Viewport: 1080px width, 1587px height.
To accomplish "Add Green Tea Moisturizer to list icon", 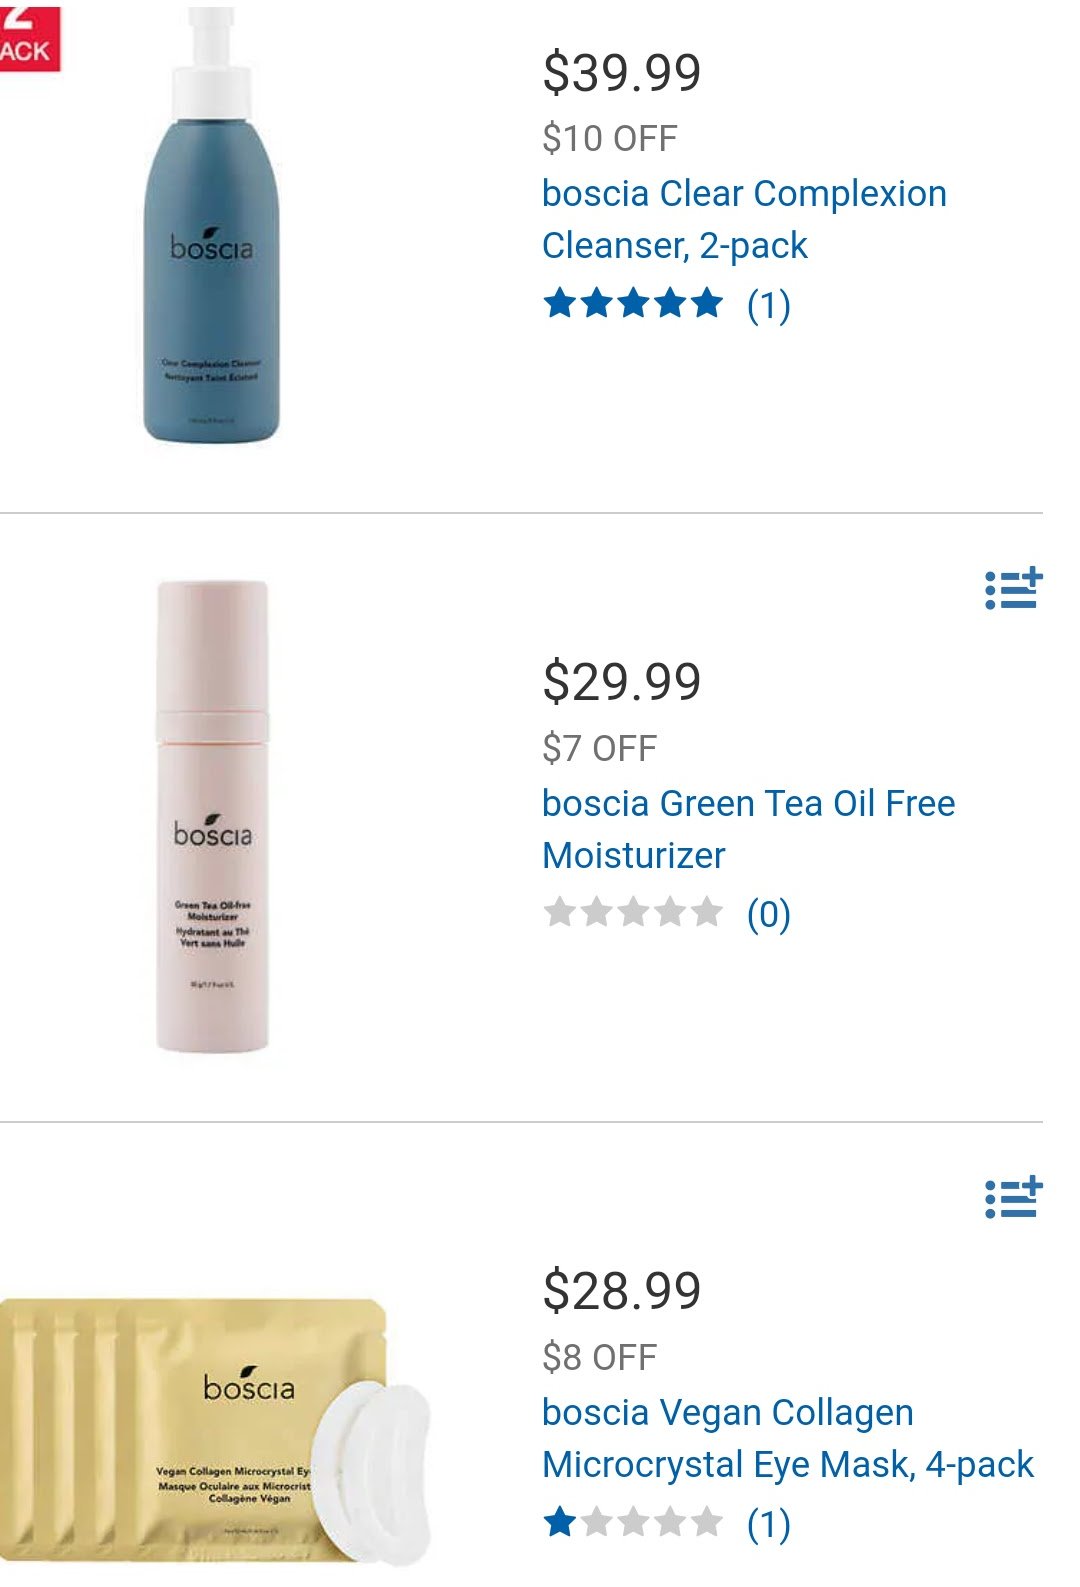I will click(1013, 589).
